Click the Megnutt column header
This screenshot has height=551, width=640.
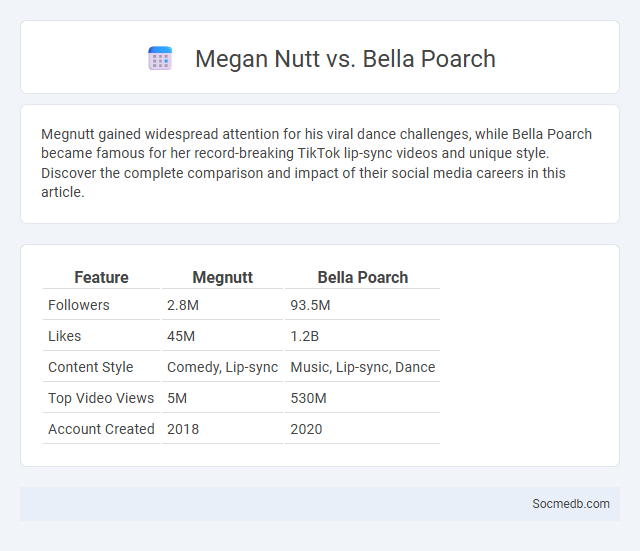222,278
